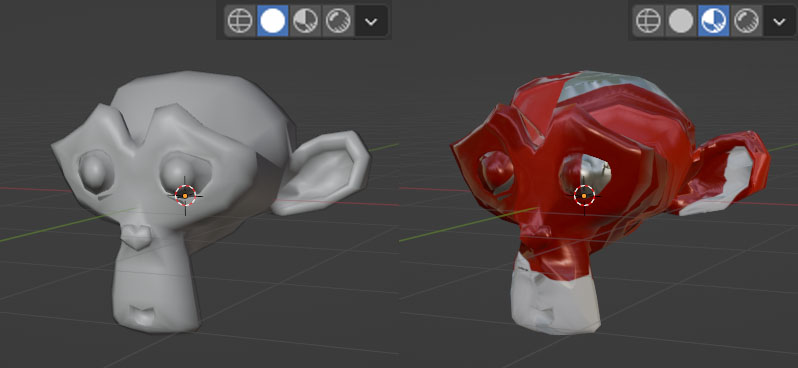Click the 3D cursor in left viewport
Viewport: 798px width, 368px height.
tap(185, 195)
